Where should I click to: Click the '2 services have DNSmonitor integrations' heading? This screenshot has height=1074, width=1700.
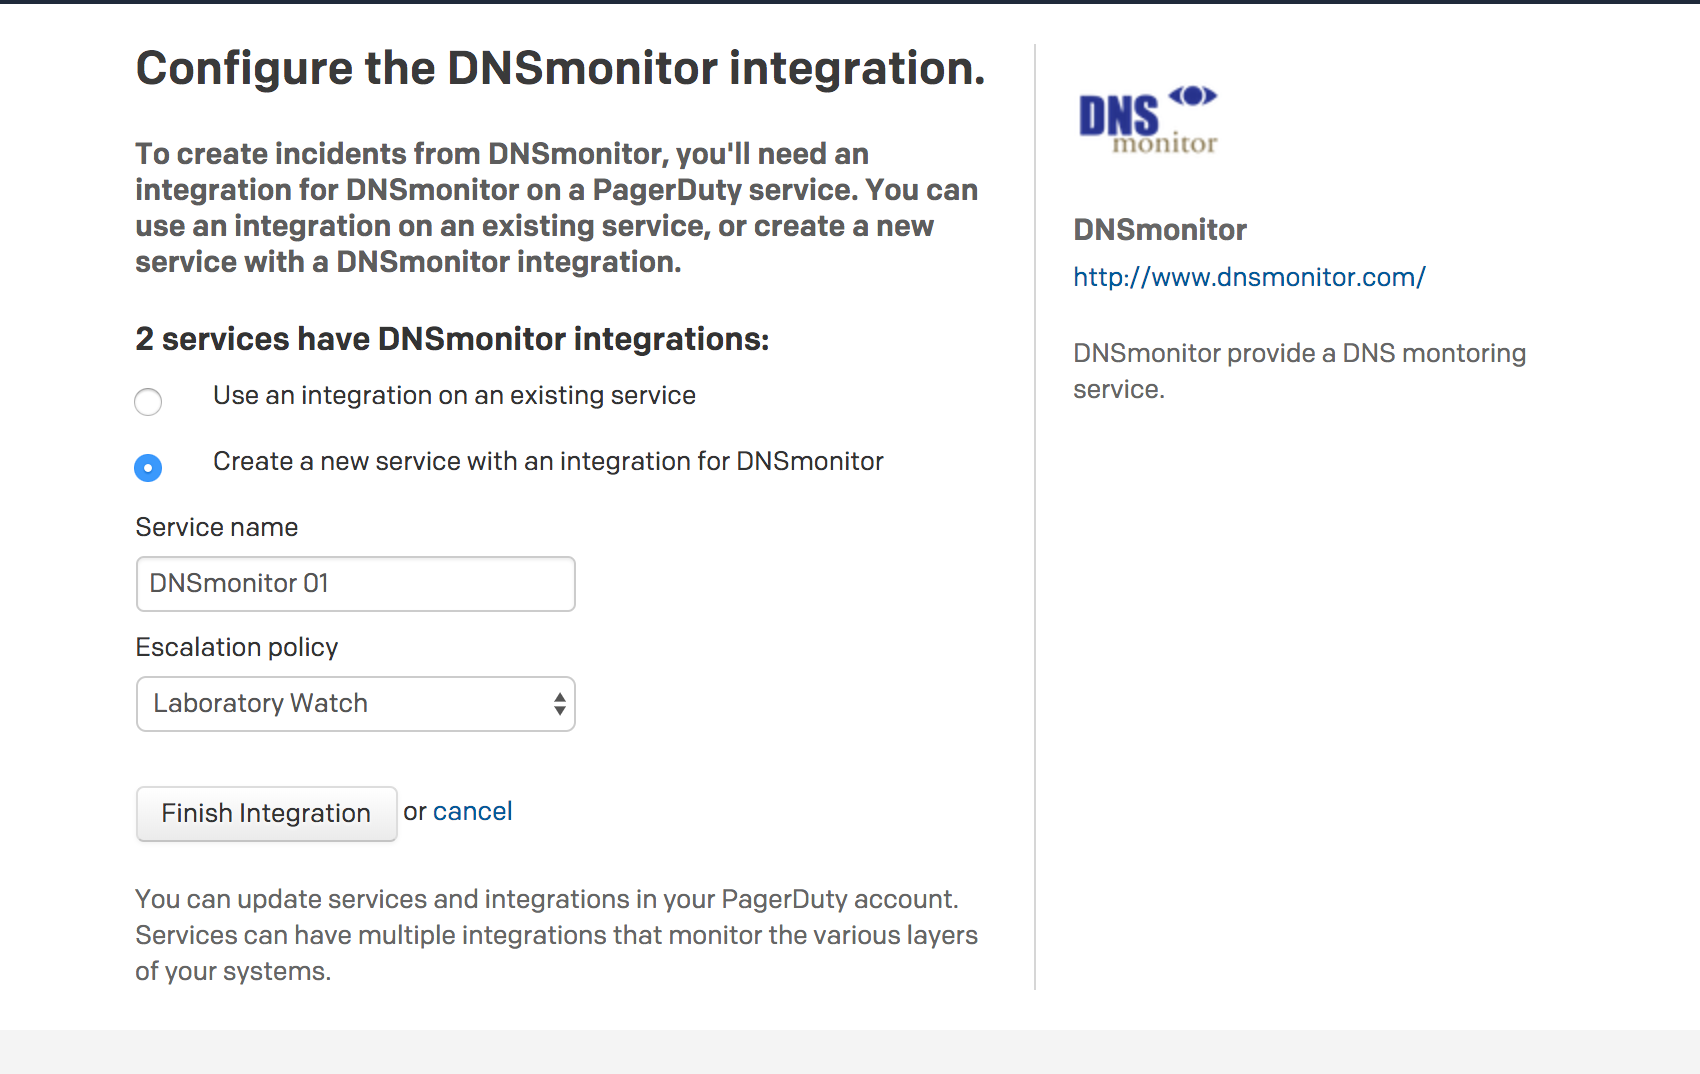[452, 338]
